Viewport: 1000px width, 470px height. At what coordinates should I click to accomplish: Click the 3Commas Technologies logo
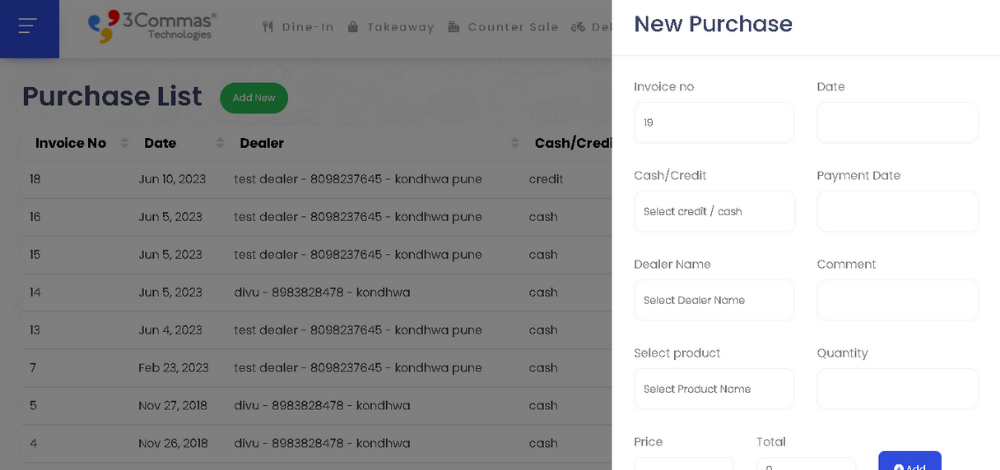[152, 26]
